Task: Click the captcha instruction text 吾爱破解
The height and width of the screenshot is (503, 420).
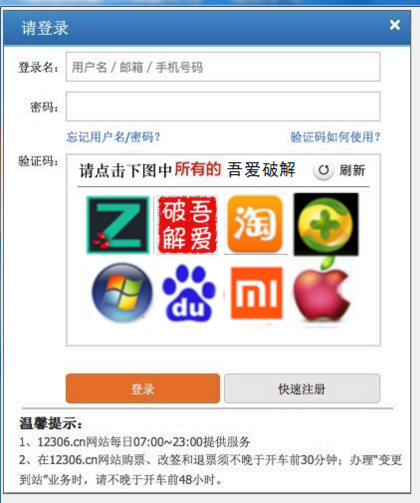Action: click(x=261, y=170)
